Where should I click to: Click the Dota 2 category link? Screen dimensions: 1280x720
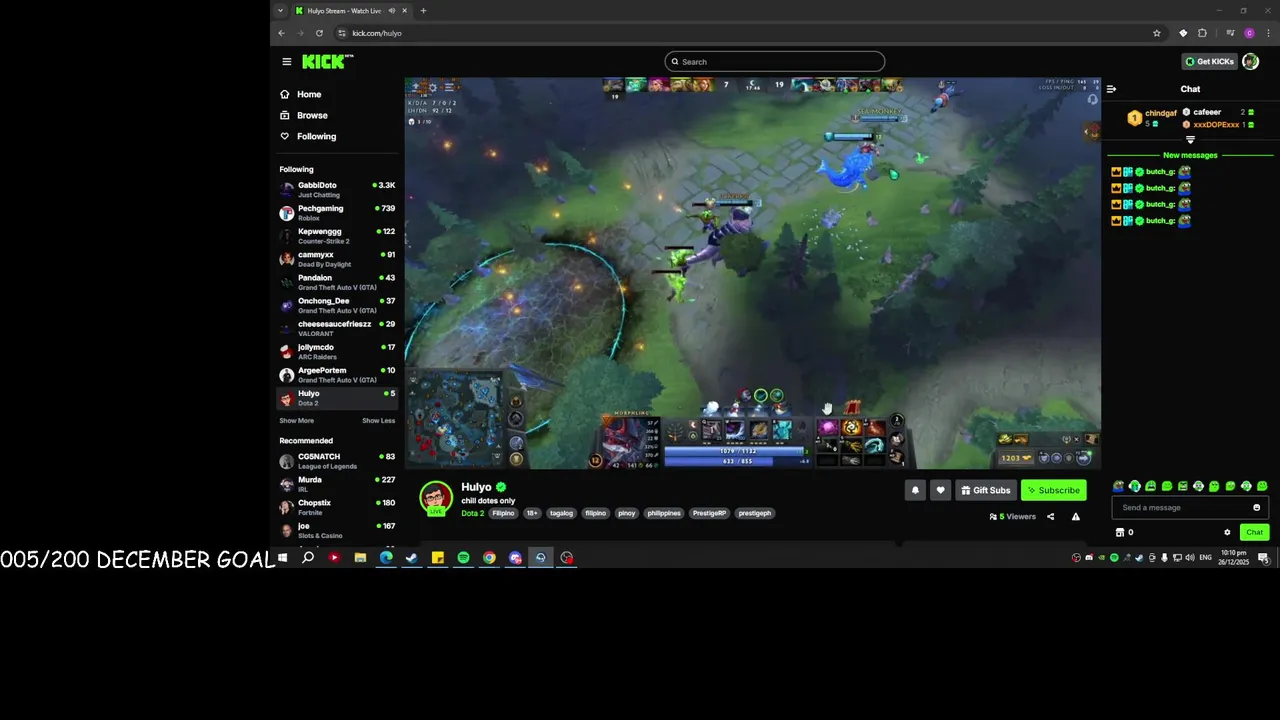pos(472,513)
